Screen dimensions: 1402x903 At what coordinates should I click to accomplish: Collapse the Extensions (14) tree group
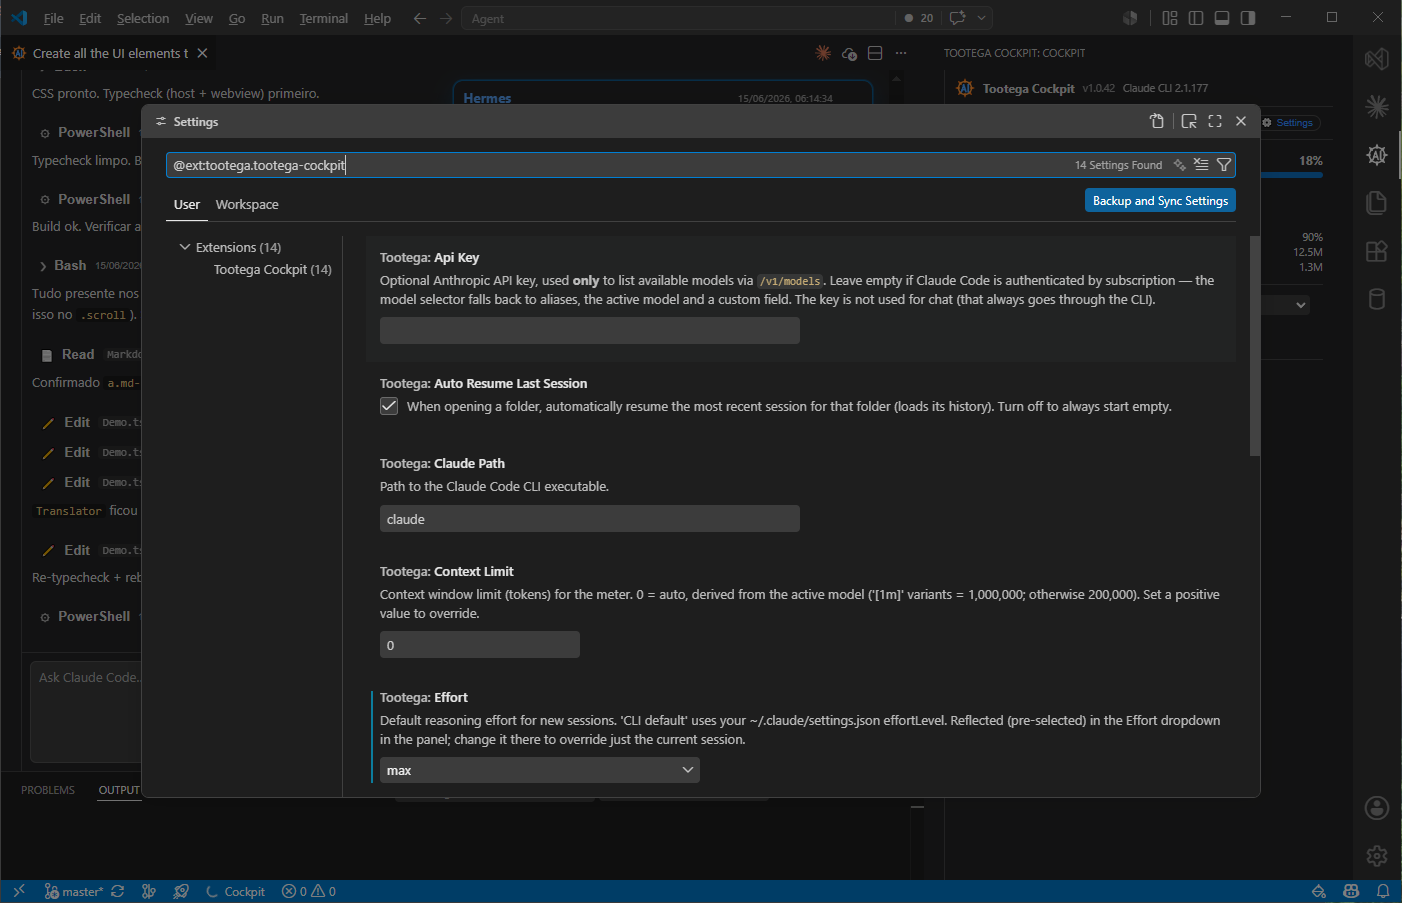pos(185,247)
